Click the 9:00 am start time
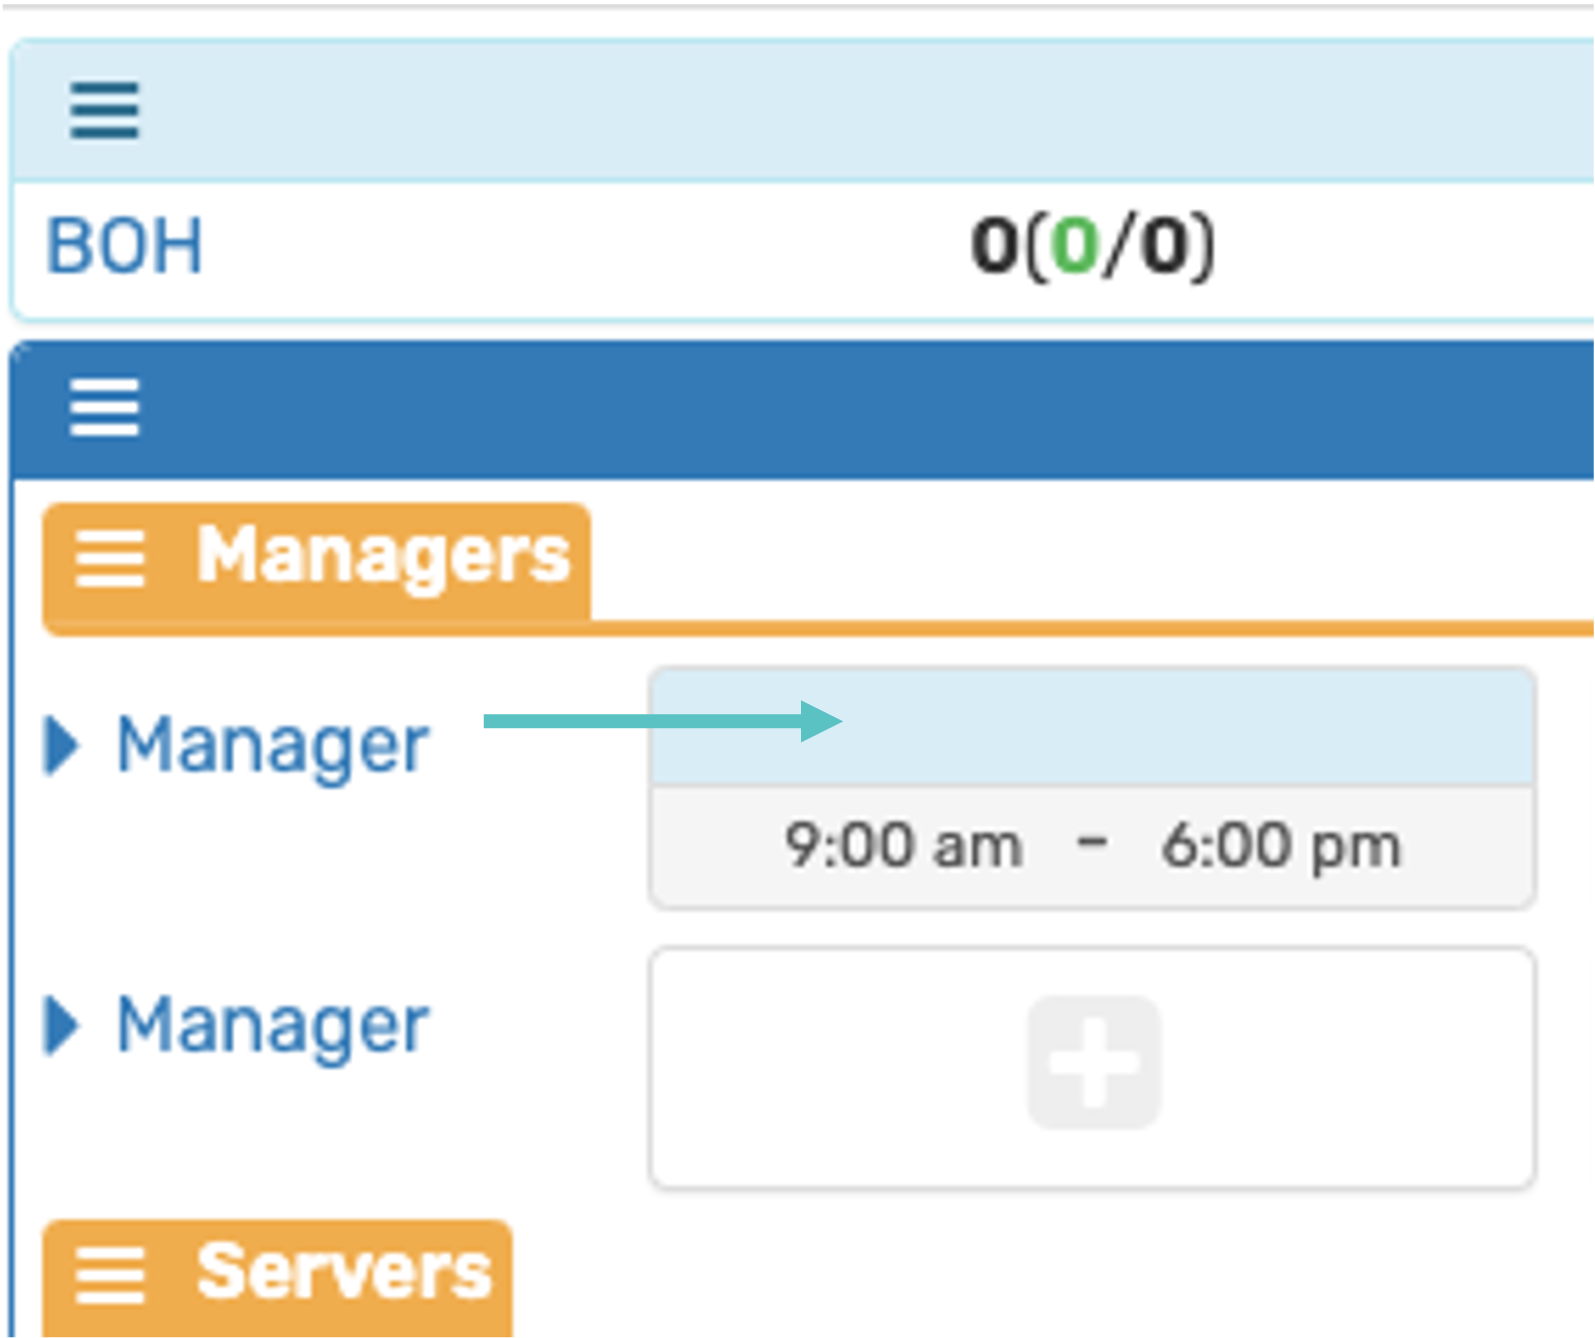1595x1338 pixels. point(903,847)
